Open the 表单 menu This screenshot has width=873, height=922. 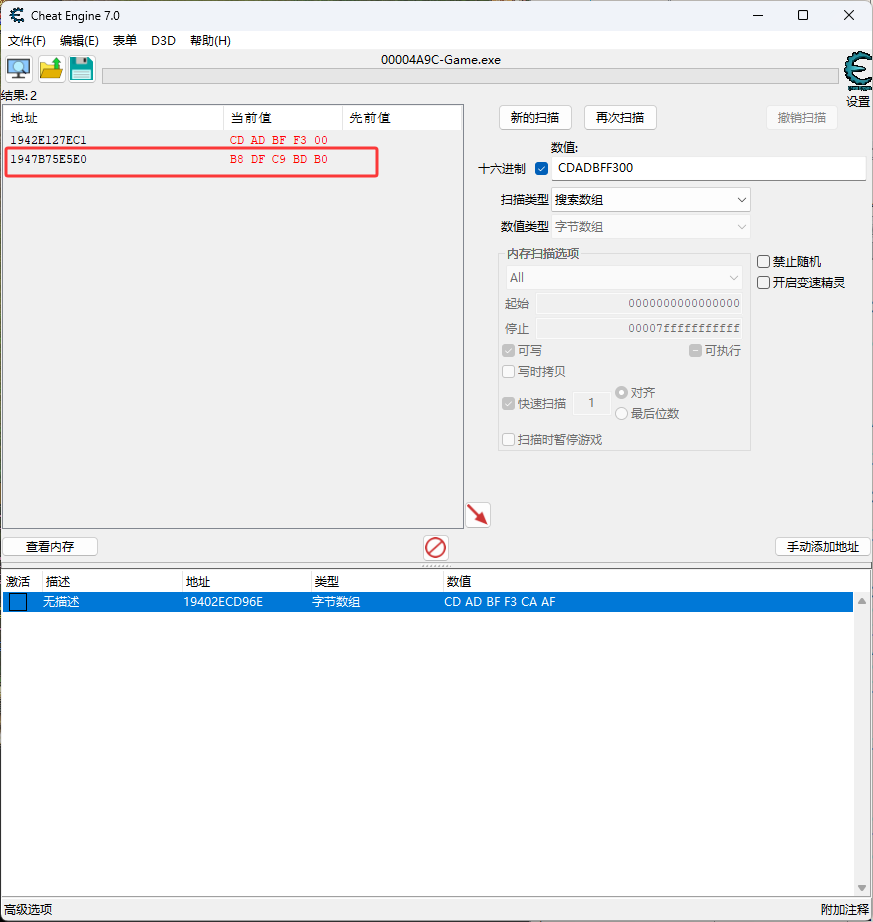pos(125,41)
